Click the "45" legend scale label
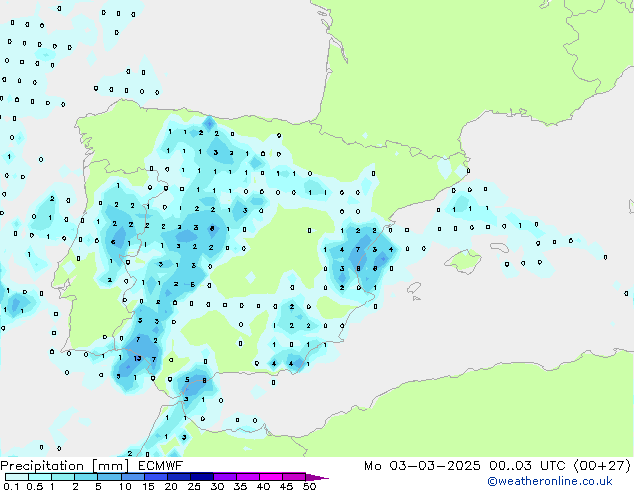 [286, 486]
